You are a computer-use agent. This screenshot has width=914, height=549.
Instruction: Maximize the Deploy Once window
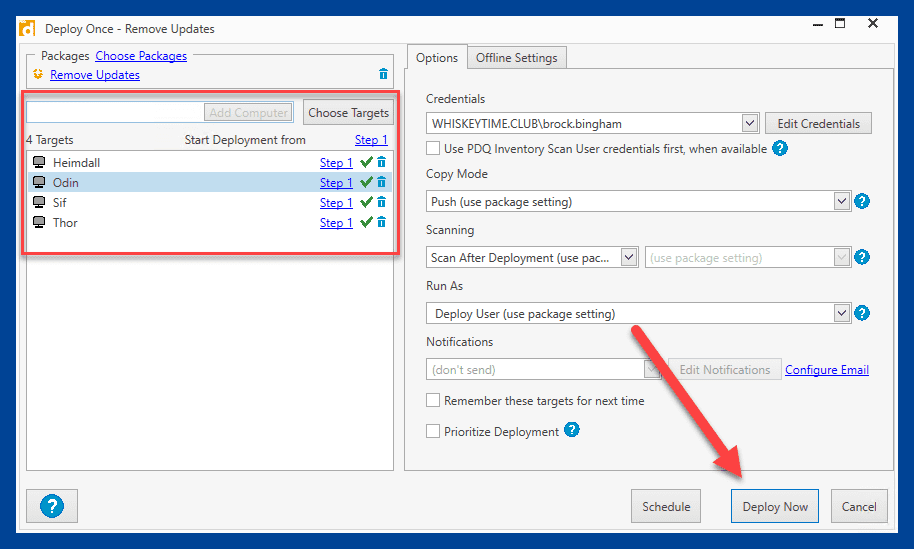coord(840,23)
